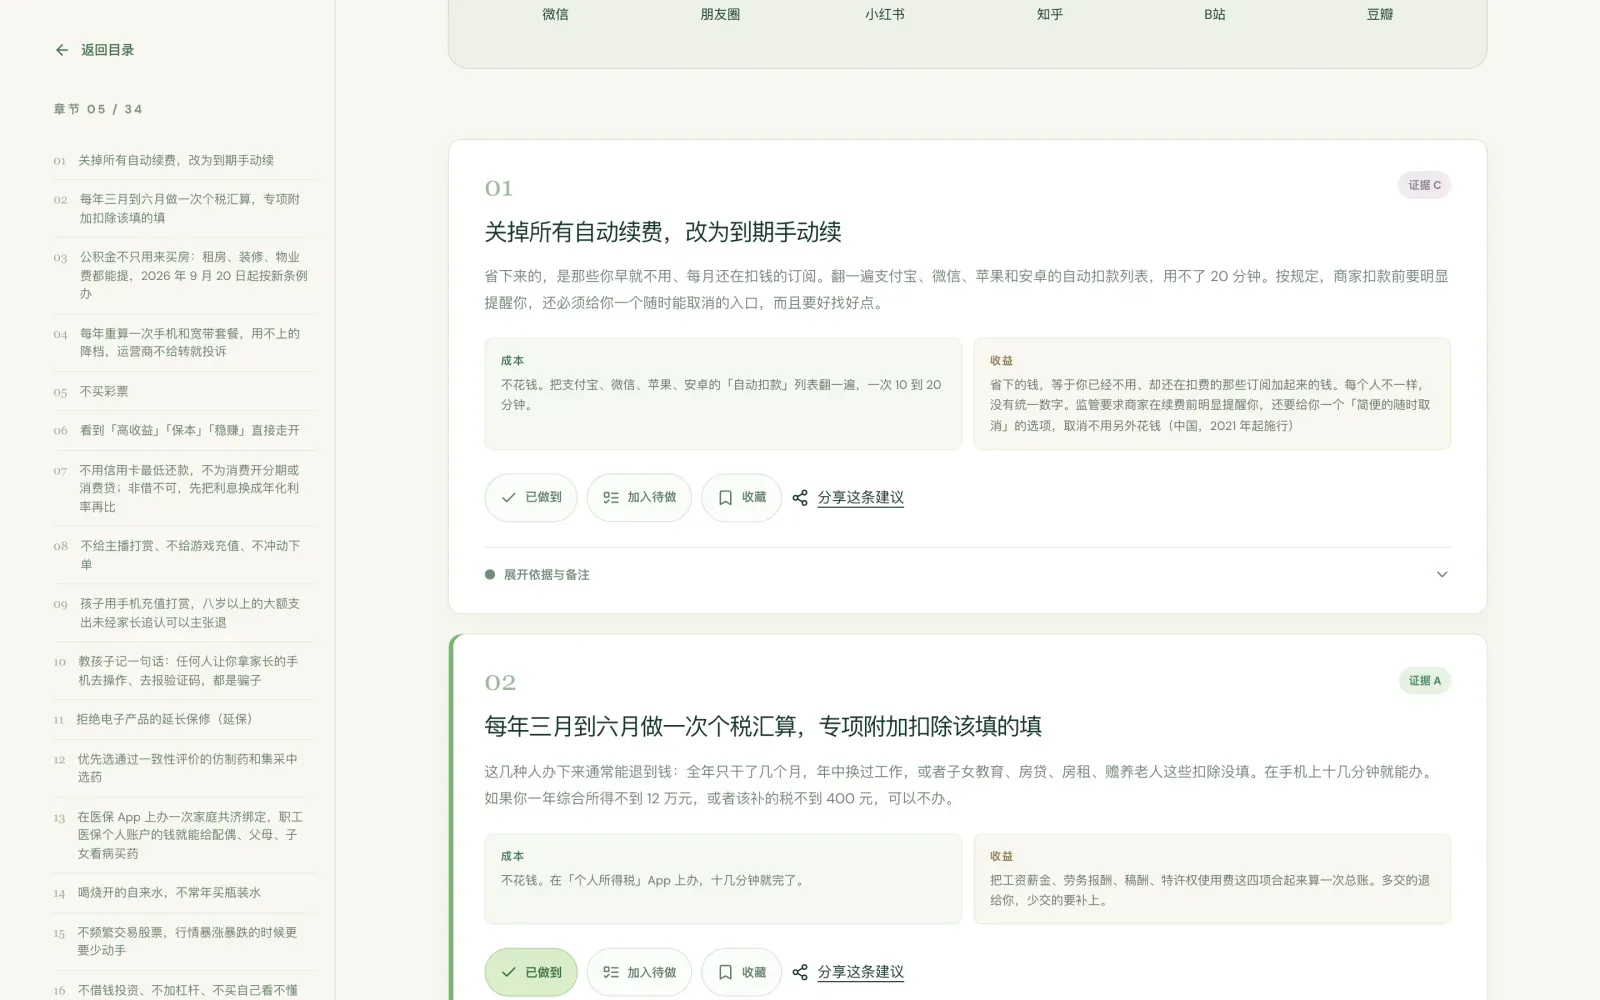Click the share icon in card 02
This screenshot has height=1000, width=1600.
(x=800, y=972)
